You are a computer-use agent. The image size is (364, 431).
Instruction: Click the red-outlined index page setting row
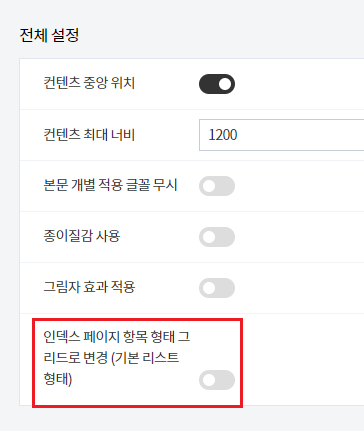click(137, 363)
